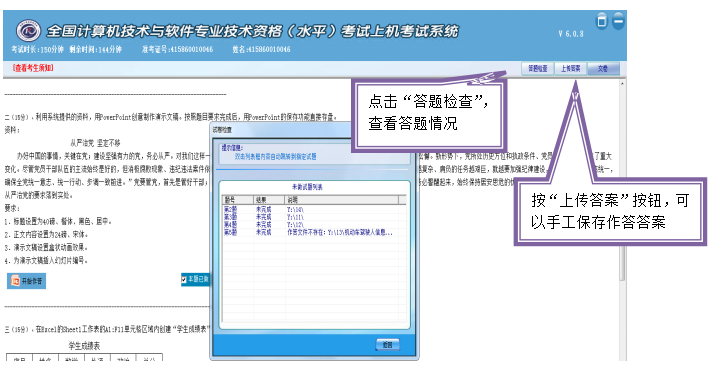Viewport: 716px width, 375px height.
Task: Select the row 作答文件不存在 Y:\13\
Action: pyautogui.click(x=314, y=232)
